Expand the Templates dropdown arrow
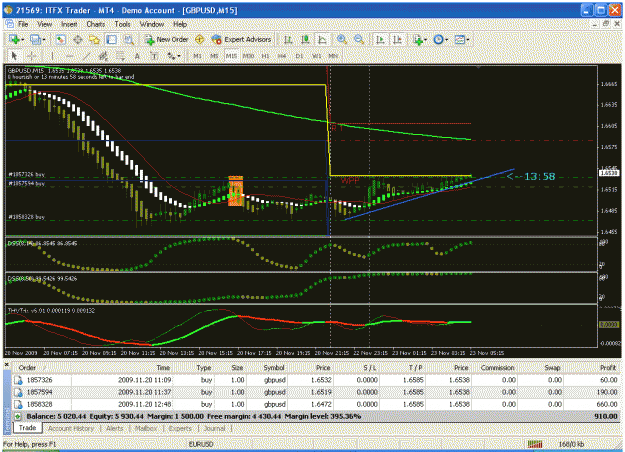Screen dimensions: 625x452 pos(468,39)
